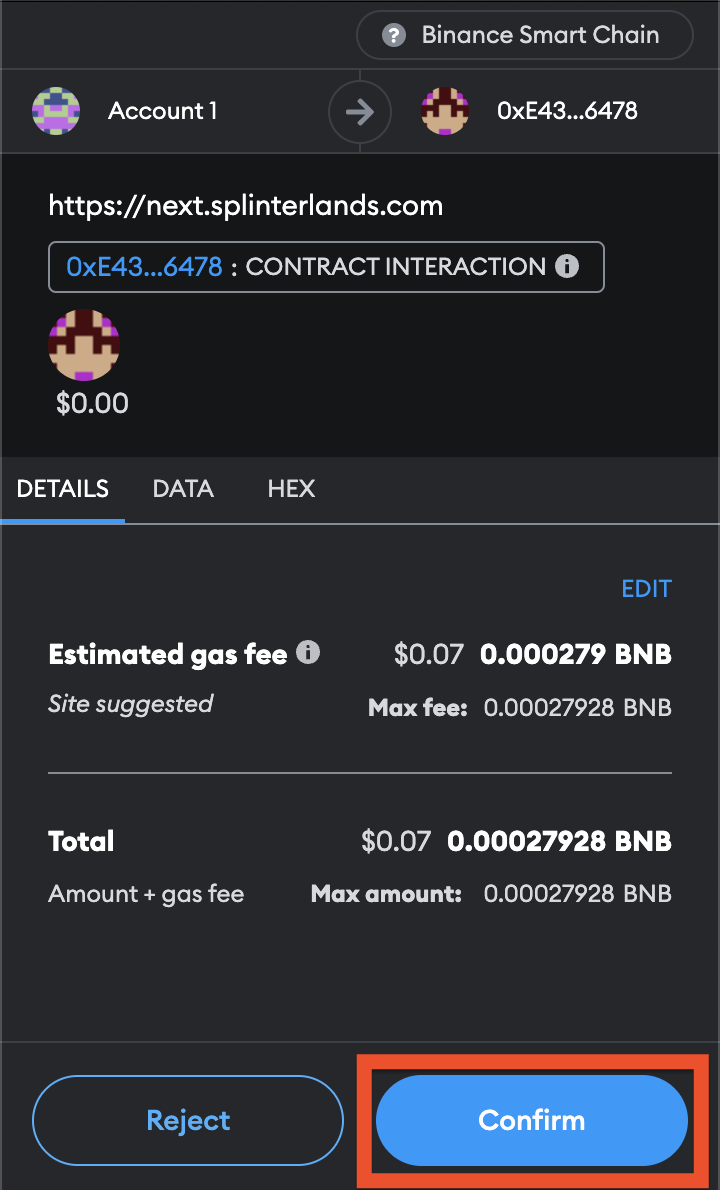Confirm the transaction
The height and width of the screenshot is (1190, 720).
tap(532, 1120)
